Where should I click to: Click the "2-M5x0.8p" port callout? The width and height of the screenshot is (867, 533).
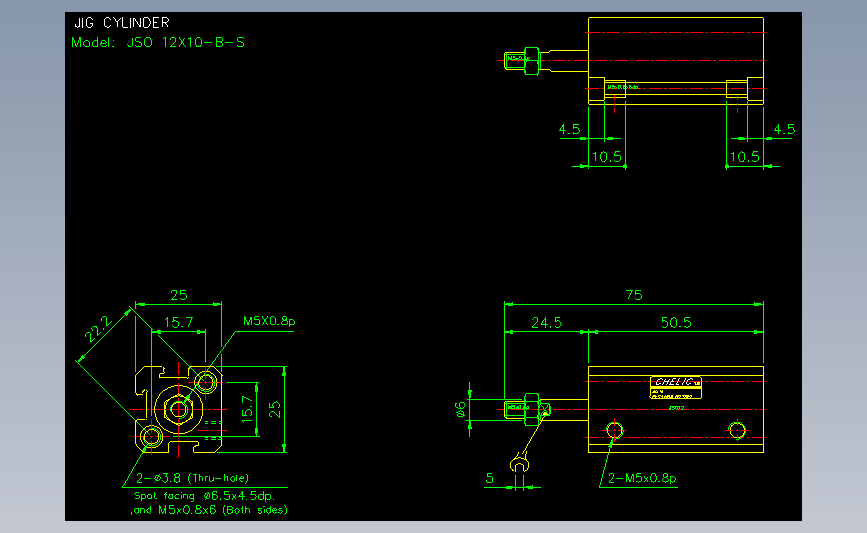click(642, 478)
